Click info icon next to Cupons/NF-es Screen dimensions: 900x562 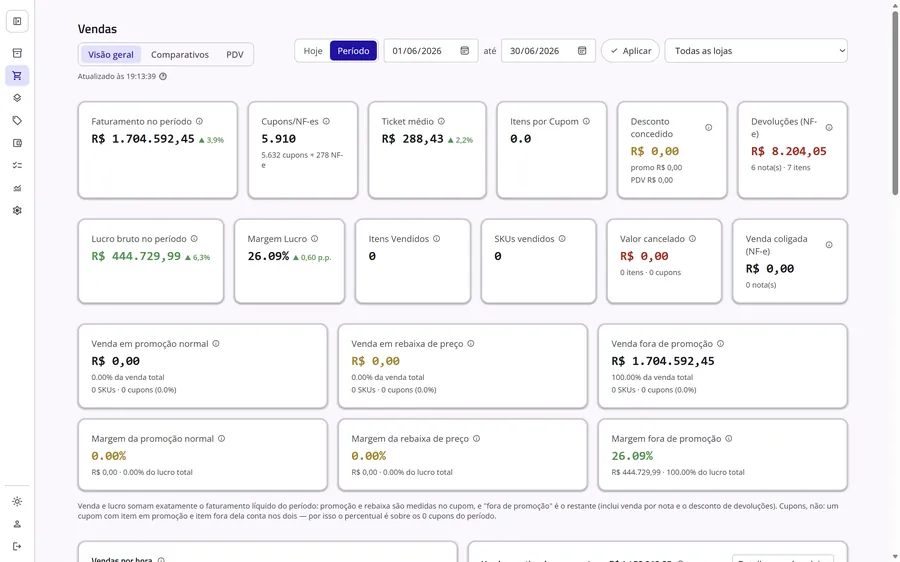(326, 121)
